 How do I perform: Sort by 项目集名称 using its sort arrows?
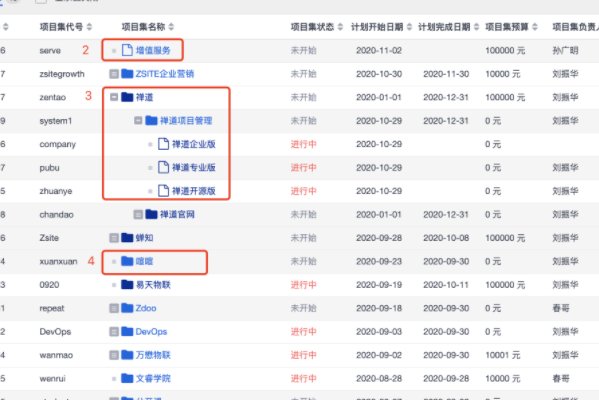click(x=171, y=27)
